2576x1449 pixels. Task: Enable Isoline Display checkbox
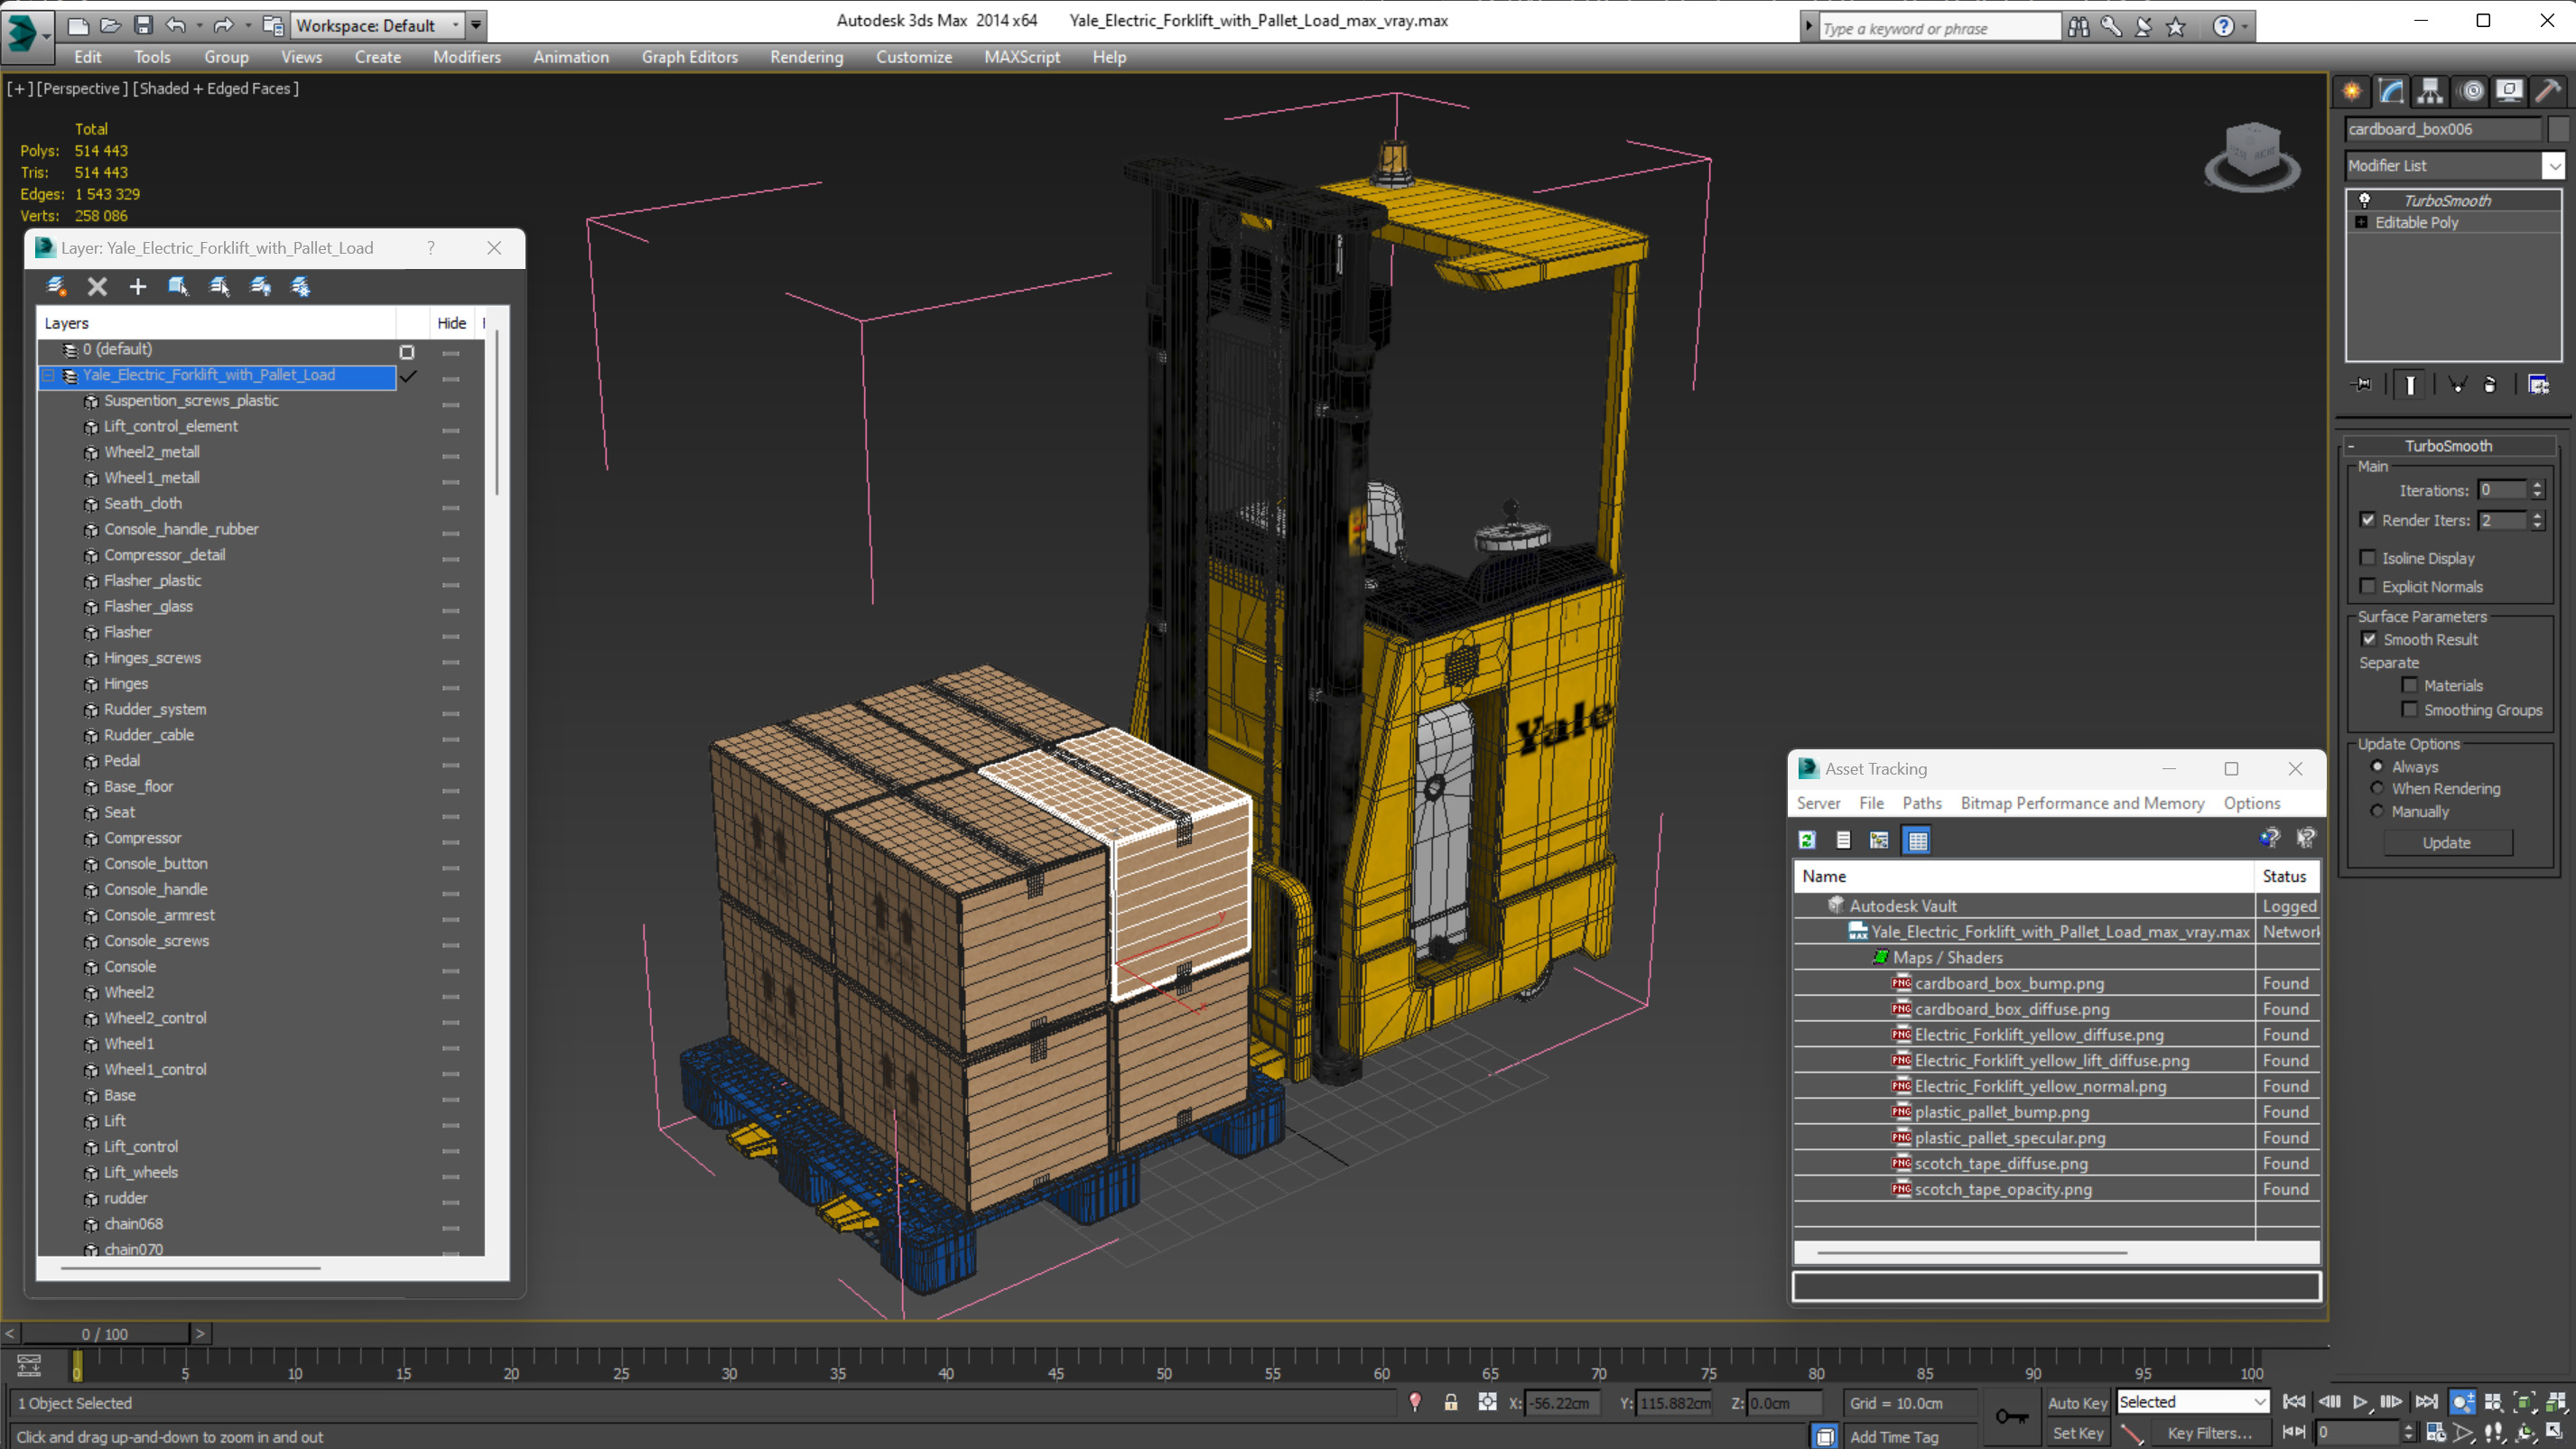2367,558
